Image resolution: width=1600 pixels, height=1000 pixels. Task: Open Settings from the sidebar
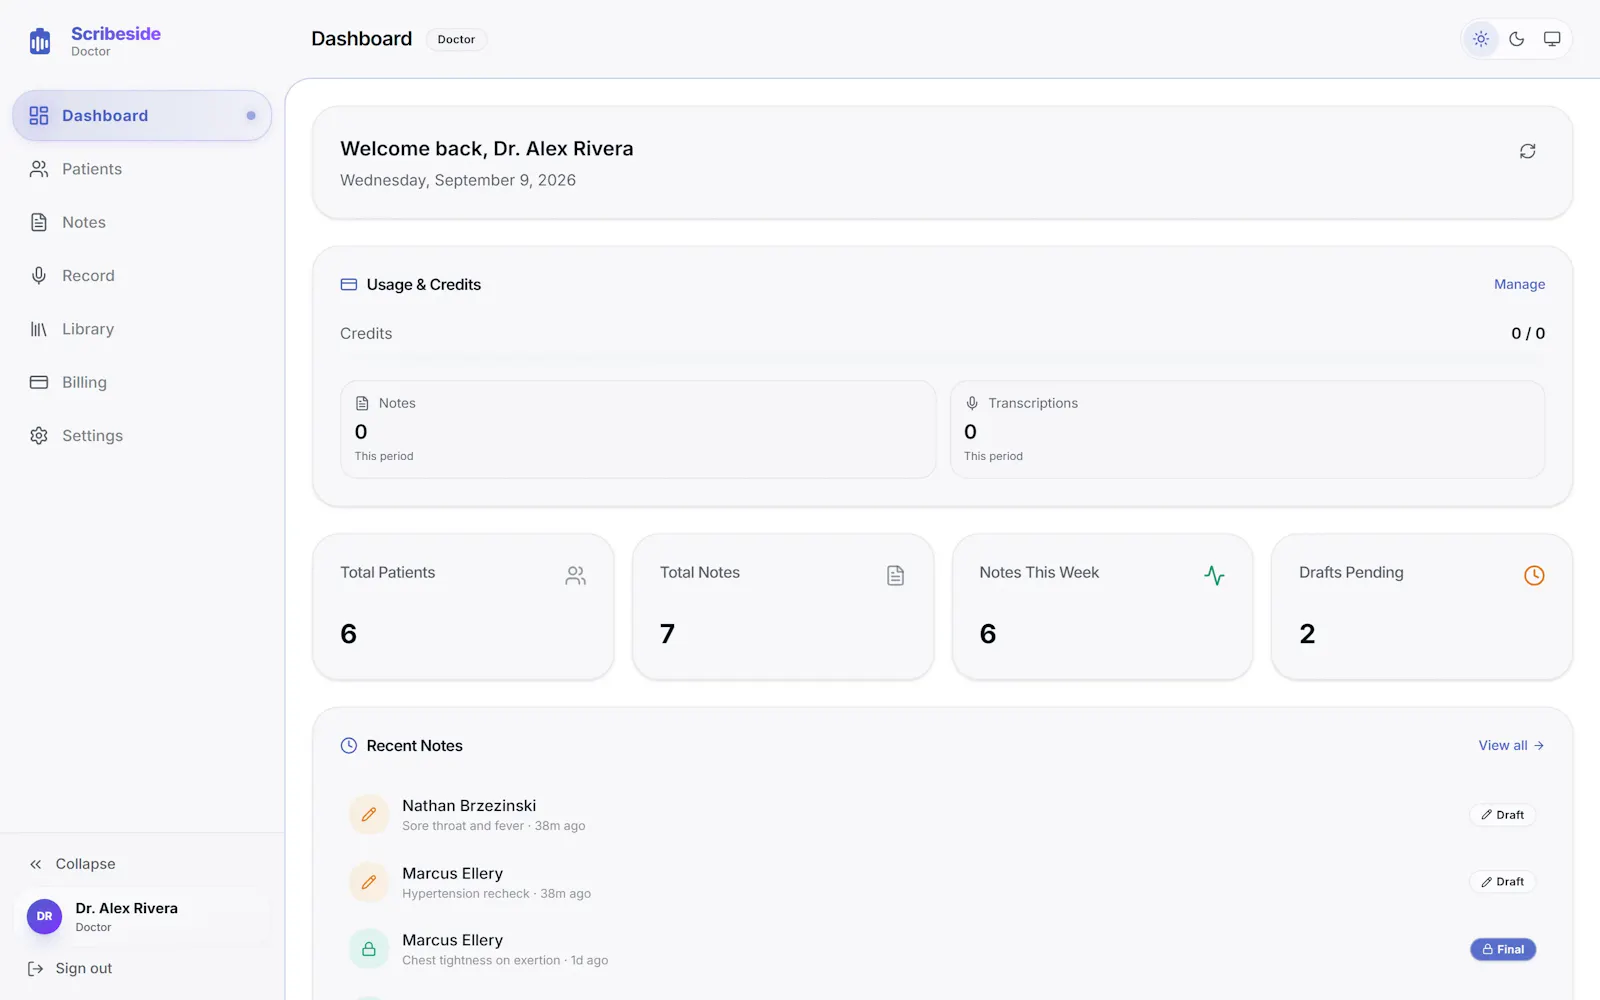(x=142, y=436)
